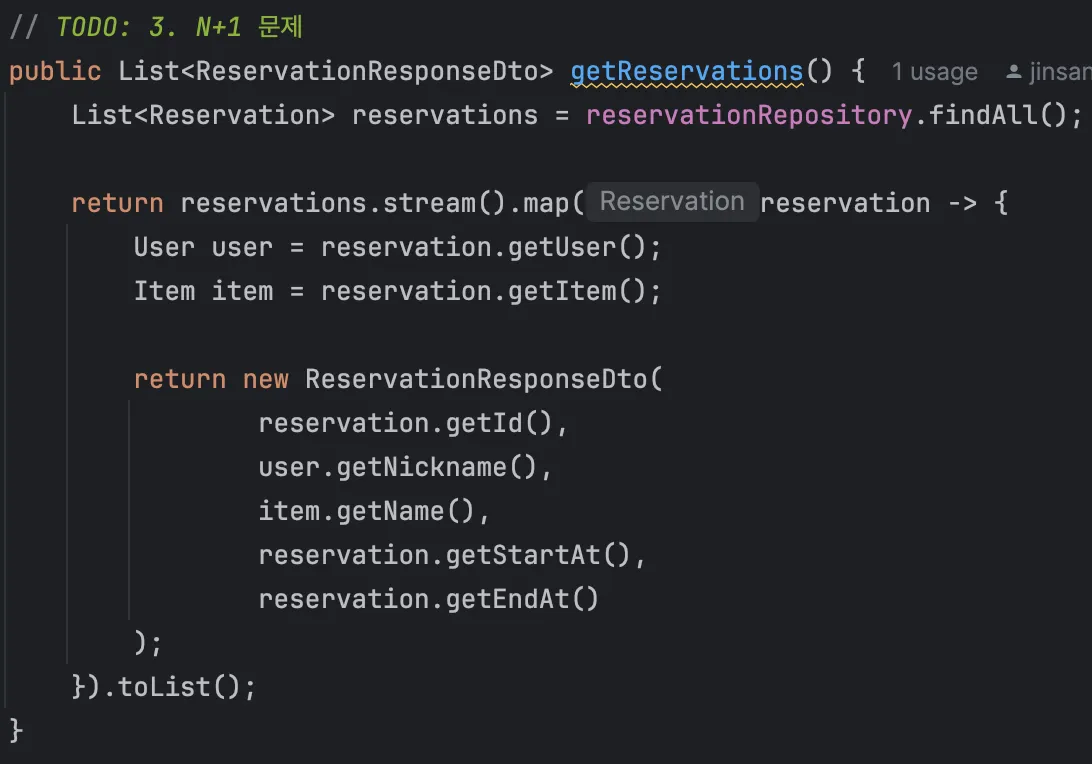The image size is (1092, 764).
Task: Open the '1 usage' inlay hint
Action: tap(935, 72)
